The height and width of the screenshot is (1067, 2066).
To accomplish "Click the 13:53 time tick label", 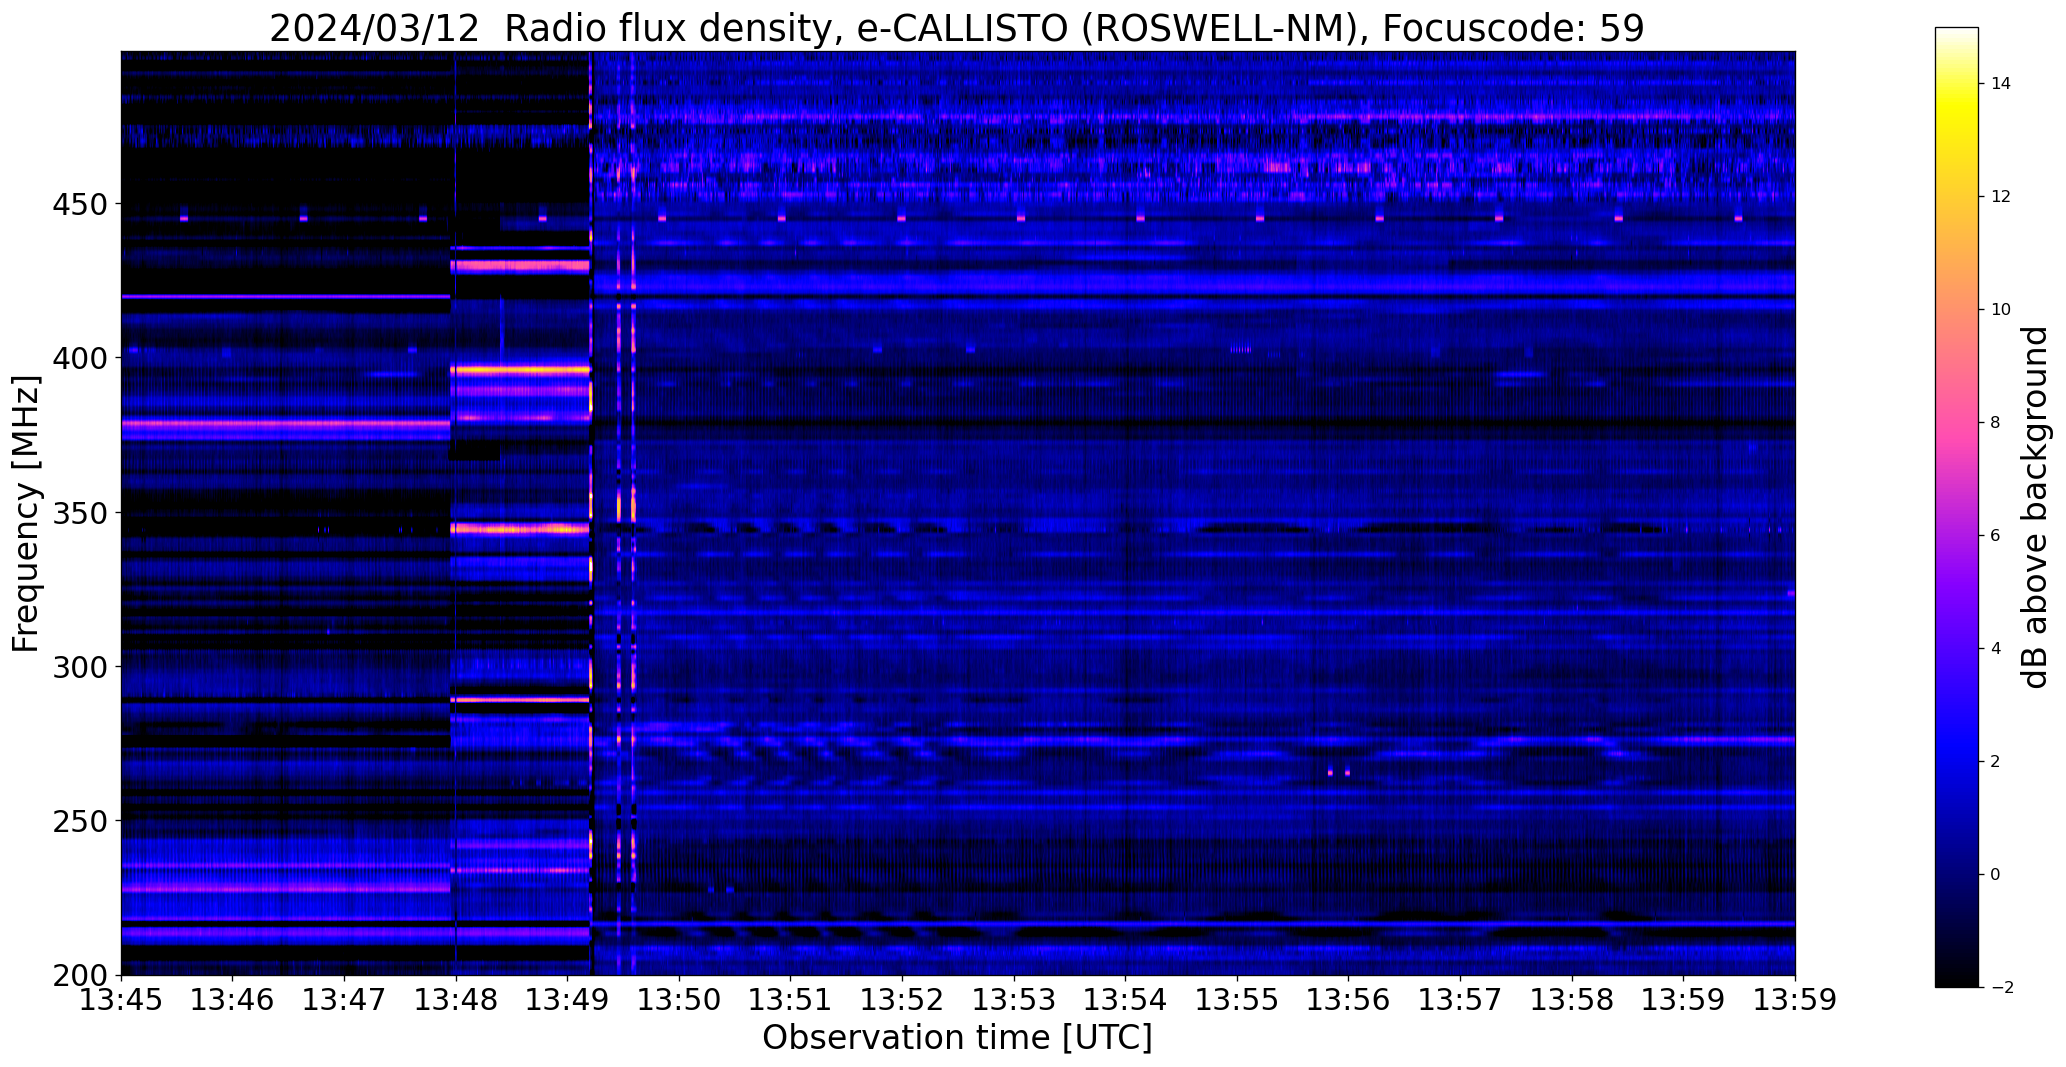I will pos(1014,1000).
